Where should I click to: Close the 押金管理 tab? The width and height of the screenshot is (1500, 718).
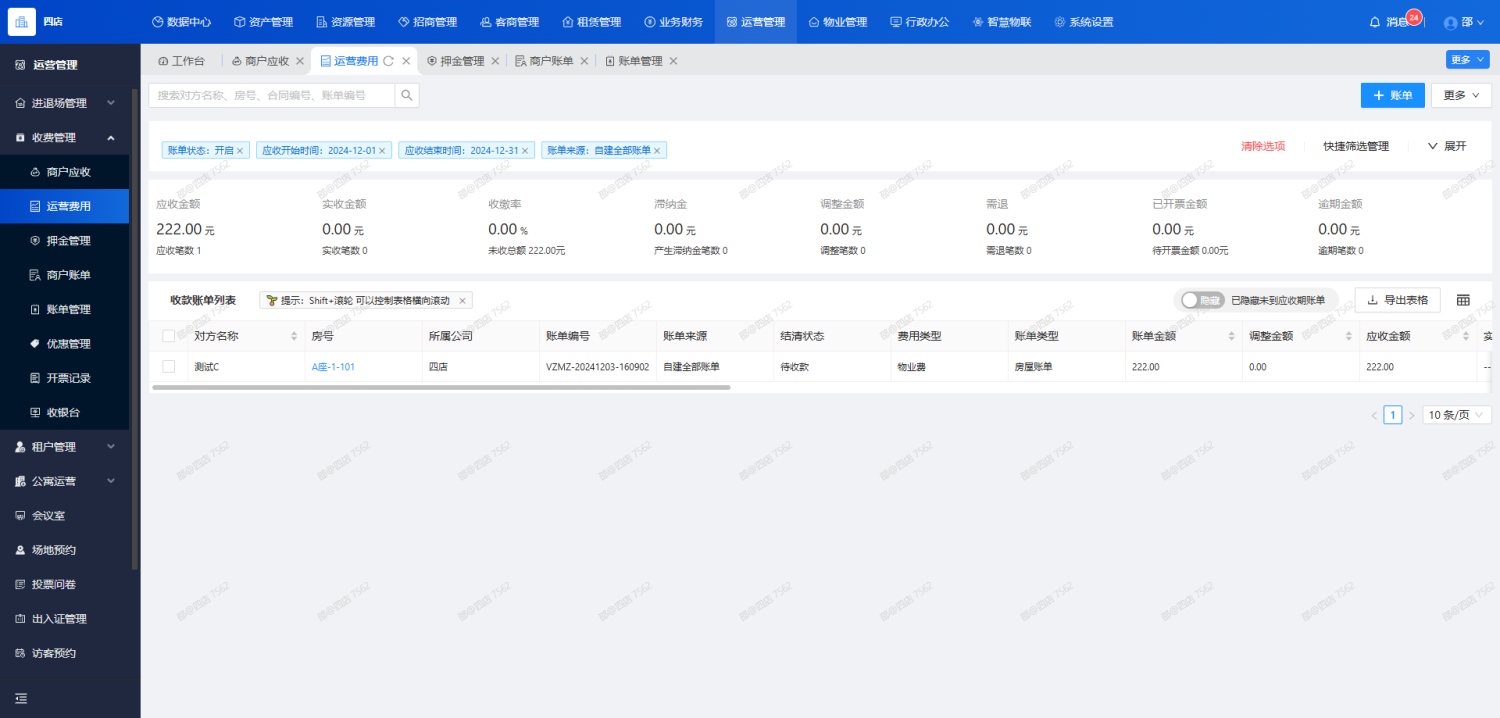click(x=495, y=61)
